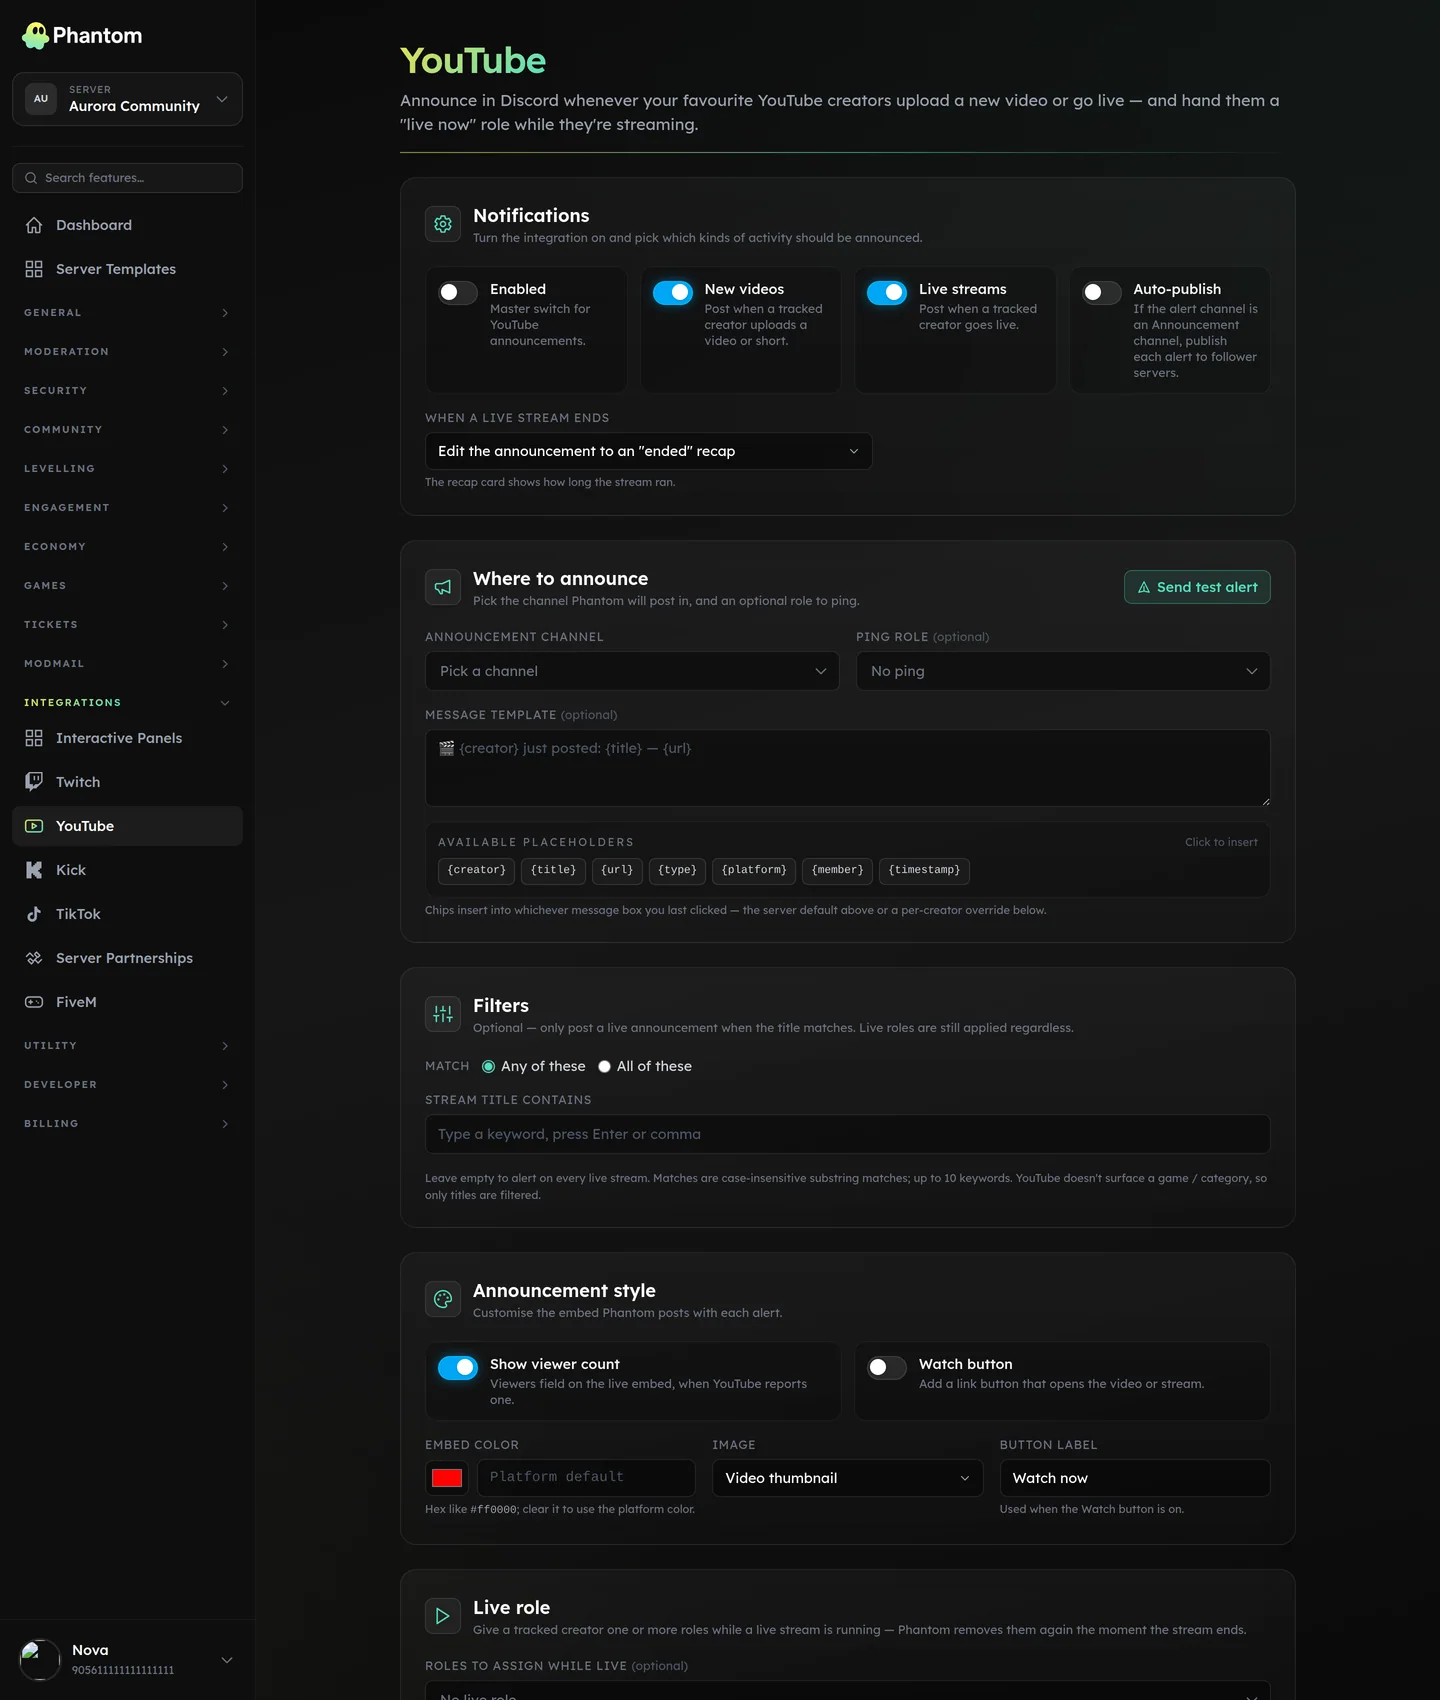1440x1700 pixels.
Task: Insert the {url} placeholder chip
Action: click(x=617, y=871)
